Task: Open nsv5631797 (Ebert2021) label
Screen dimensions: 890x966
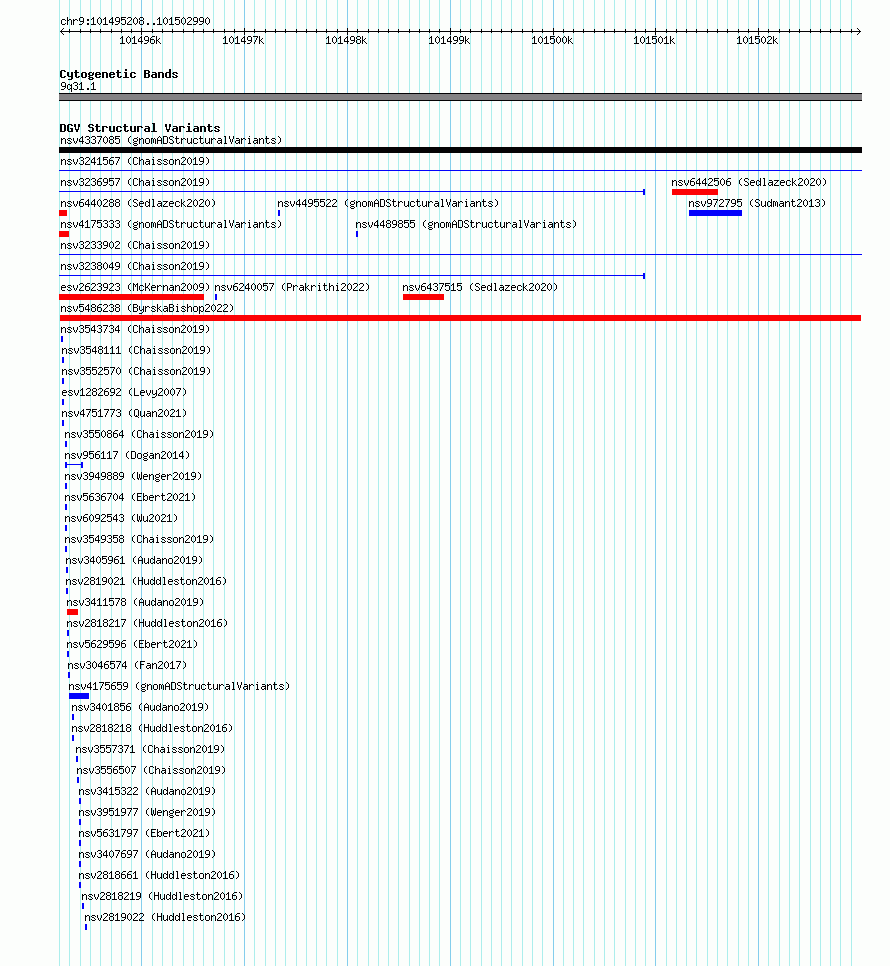Action: click(x=144, y=832)
